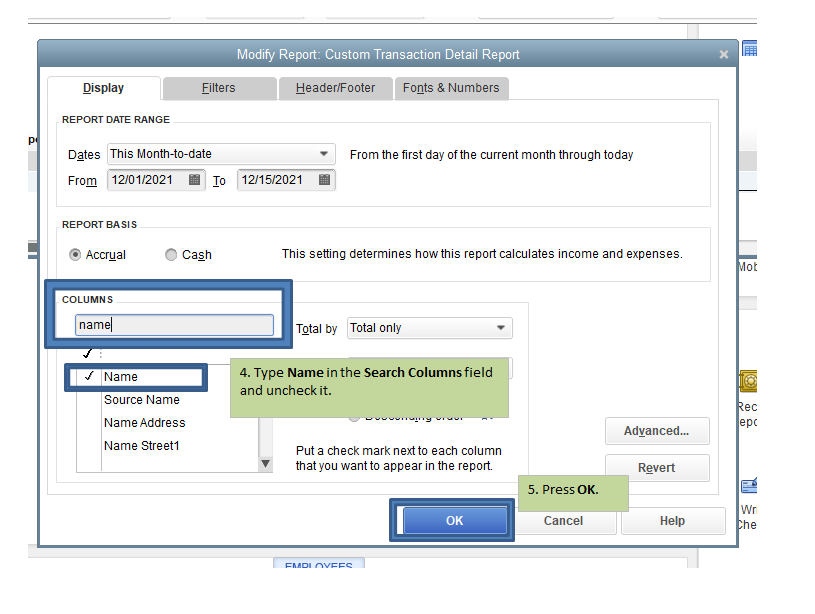The image size is (815, 614).
Task: Click the Cancel button
Action: 563,521
